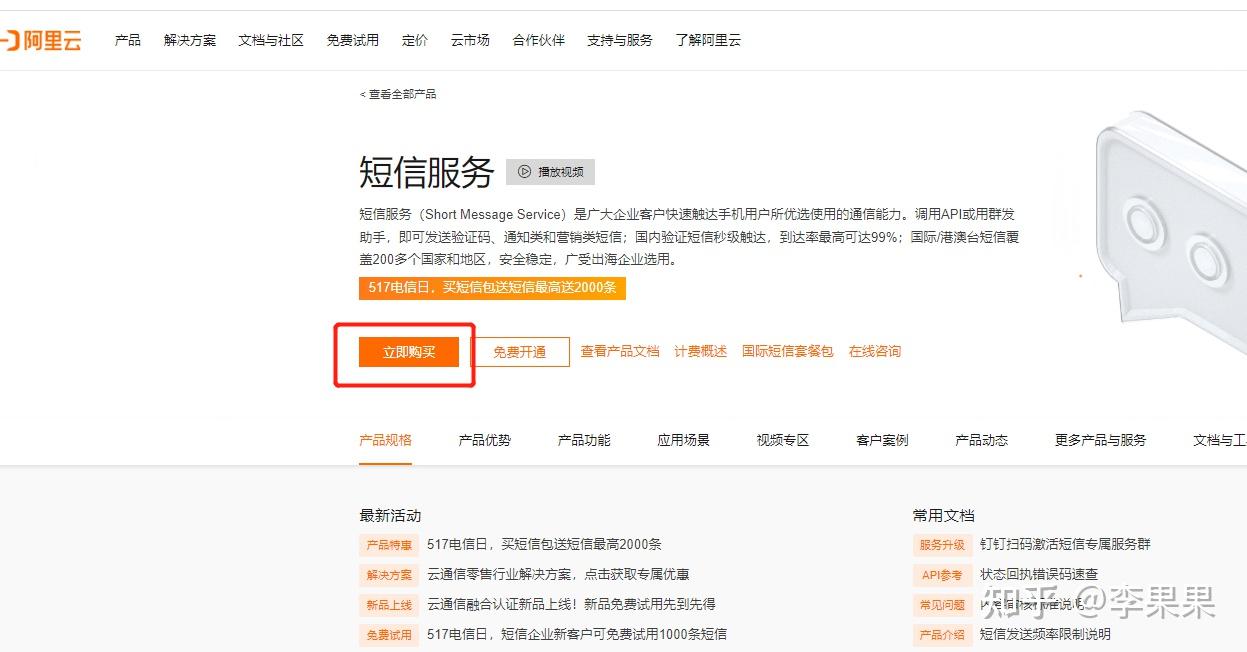Viewport: 1247px width, 652px height.
Task: Open 517电信日，买短信包送短信最高2000条 activity link
Action: click(x=544, y=545)
